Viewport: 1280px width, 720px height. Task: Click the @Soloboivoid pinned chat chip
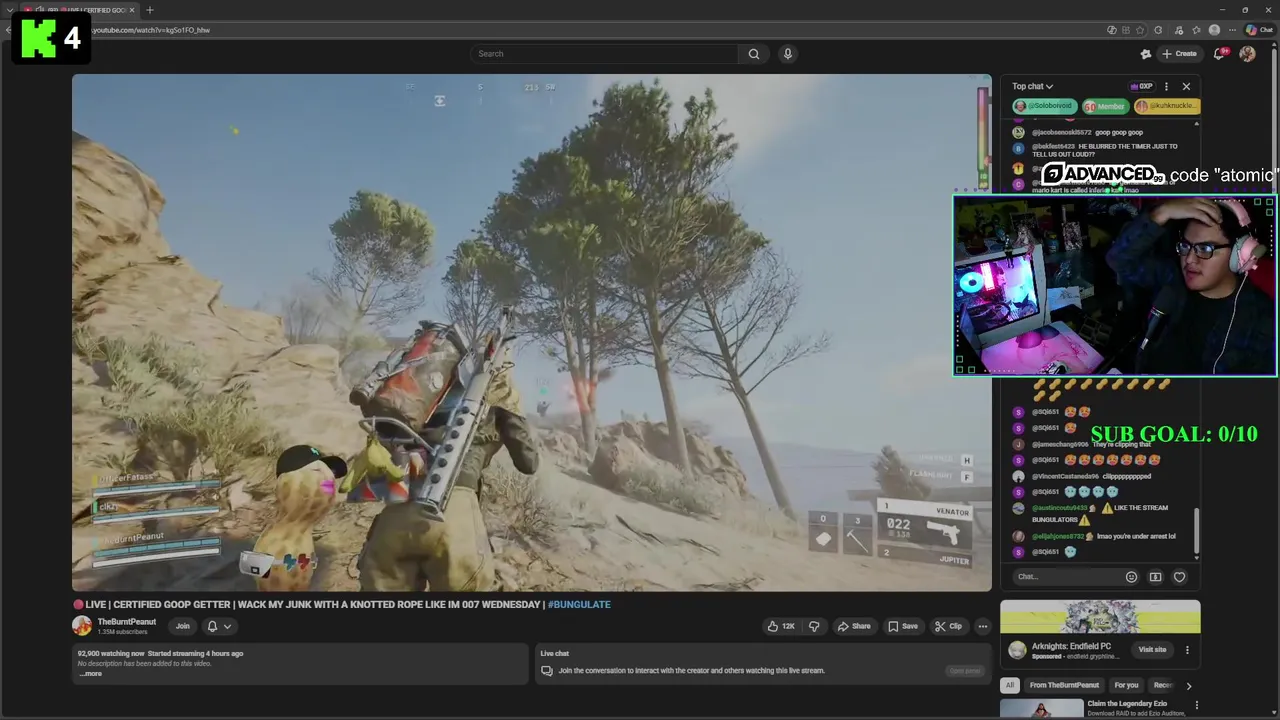tap(1044, 106)
